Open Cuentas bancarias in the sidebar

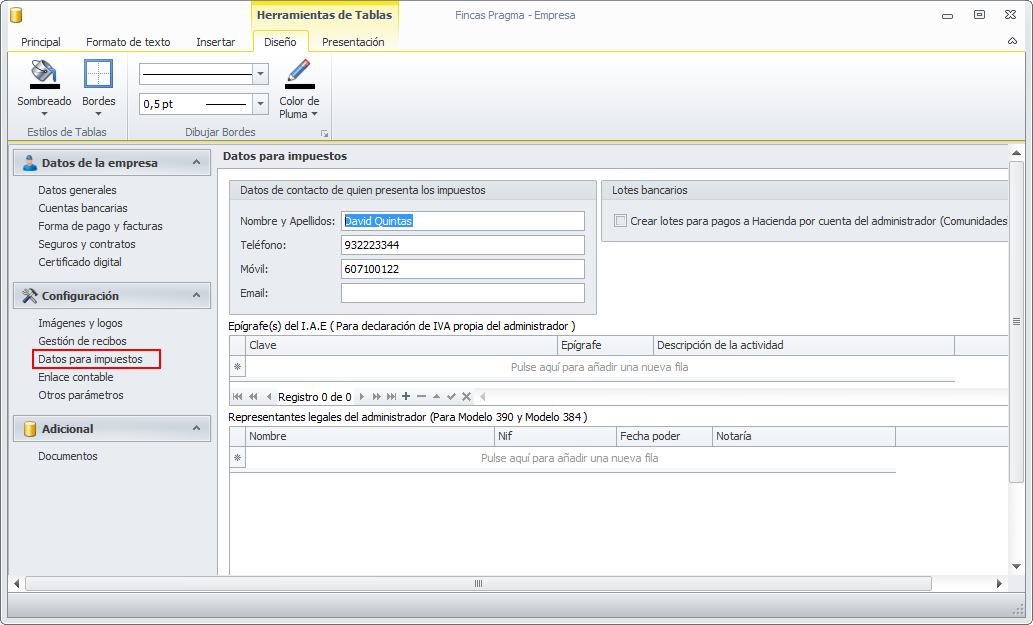coord(83,208)
